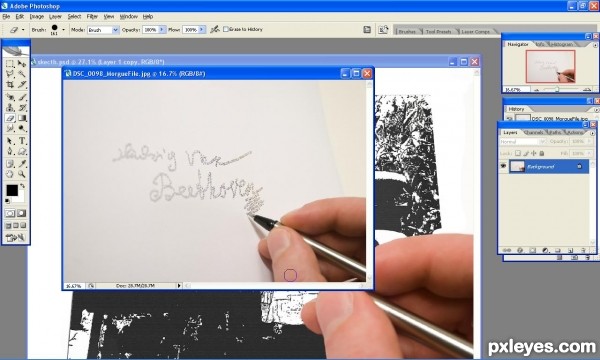Image resolution: width=600 pixels, height=360 pixels.
Task: Create new adjustment layer button
Action: pos(545,250)
